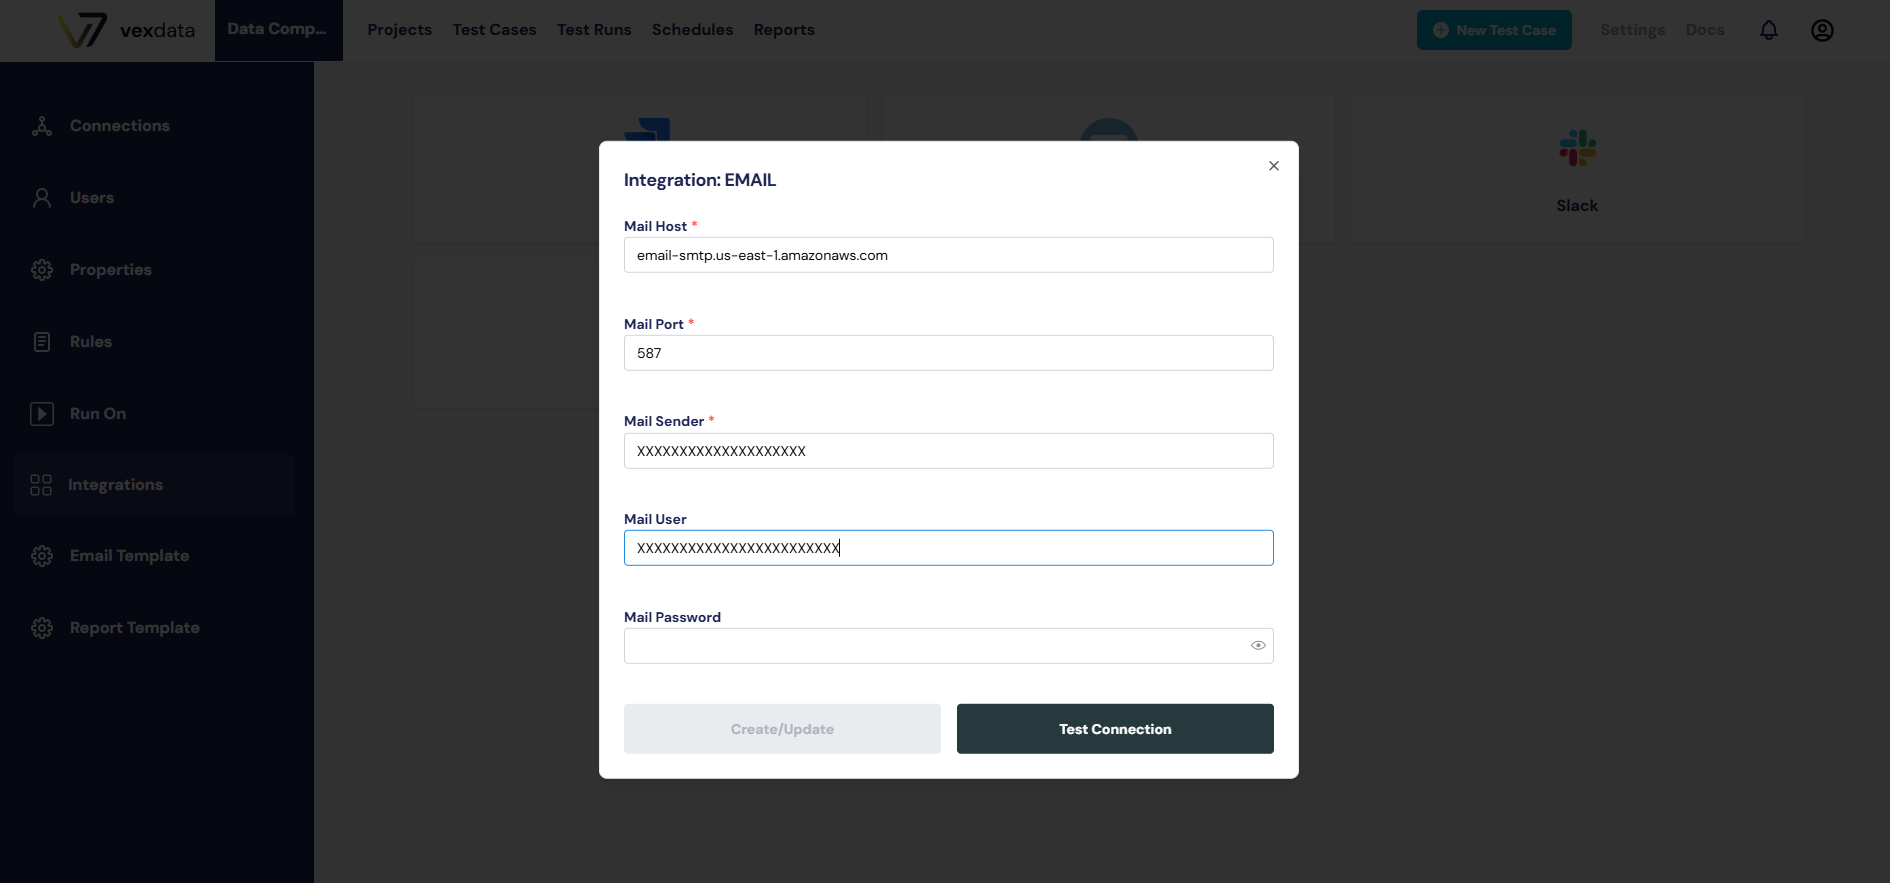Click the Run On play icon
1890x883 pixels.
(42, 414)
